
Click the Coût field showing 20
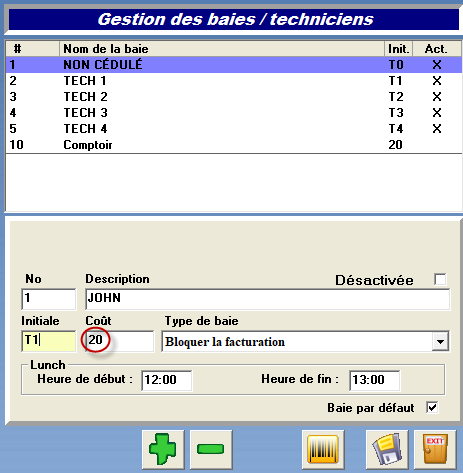[x=120, y=341]
